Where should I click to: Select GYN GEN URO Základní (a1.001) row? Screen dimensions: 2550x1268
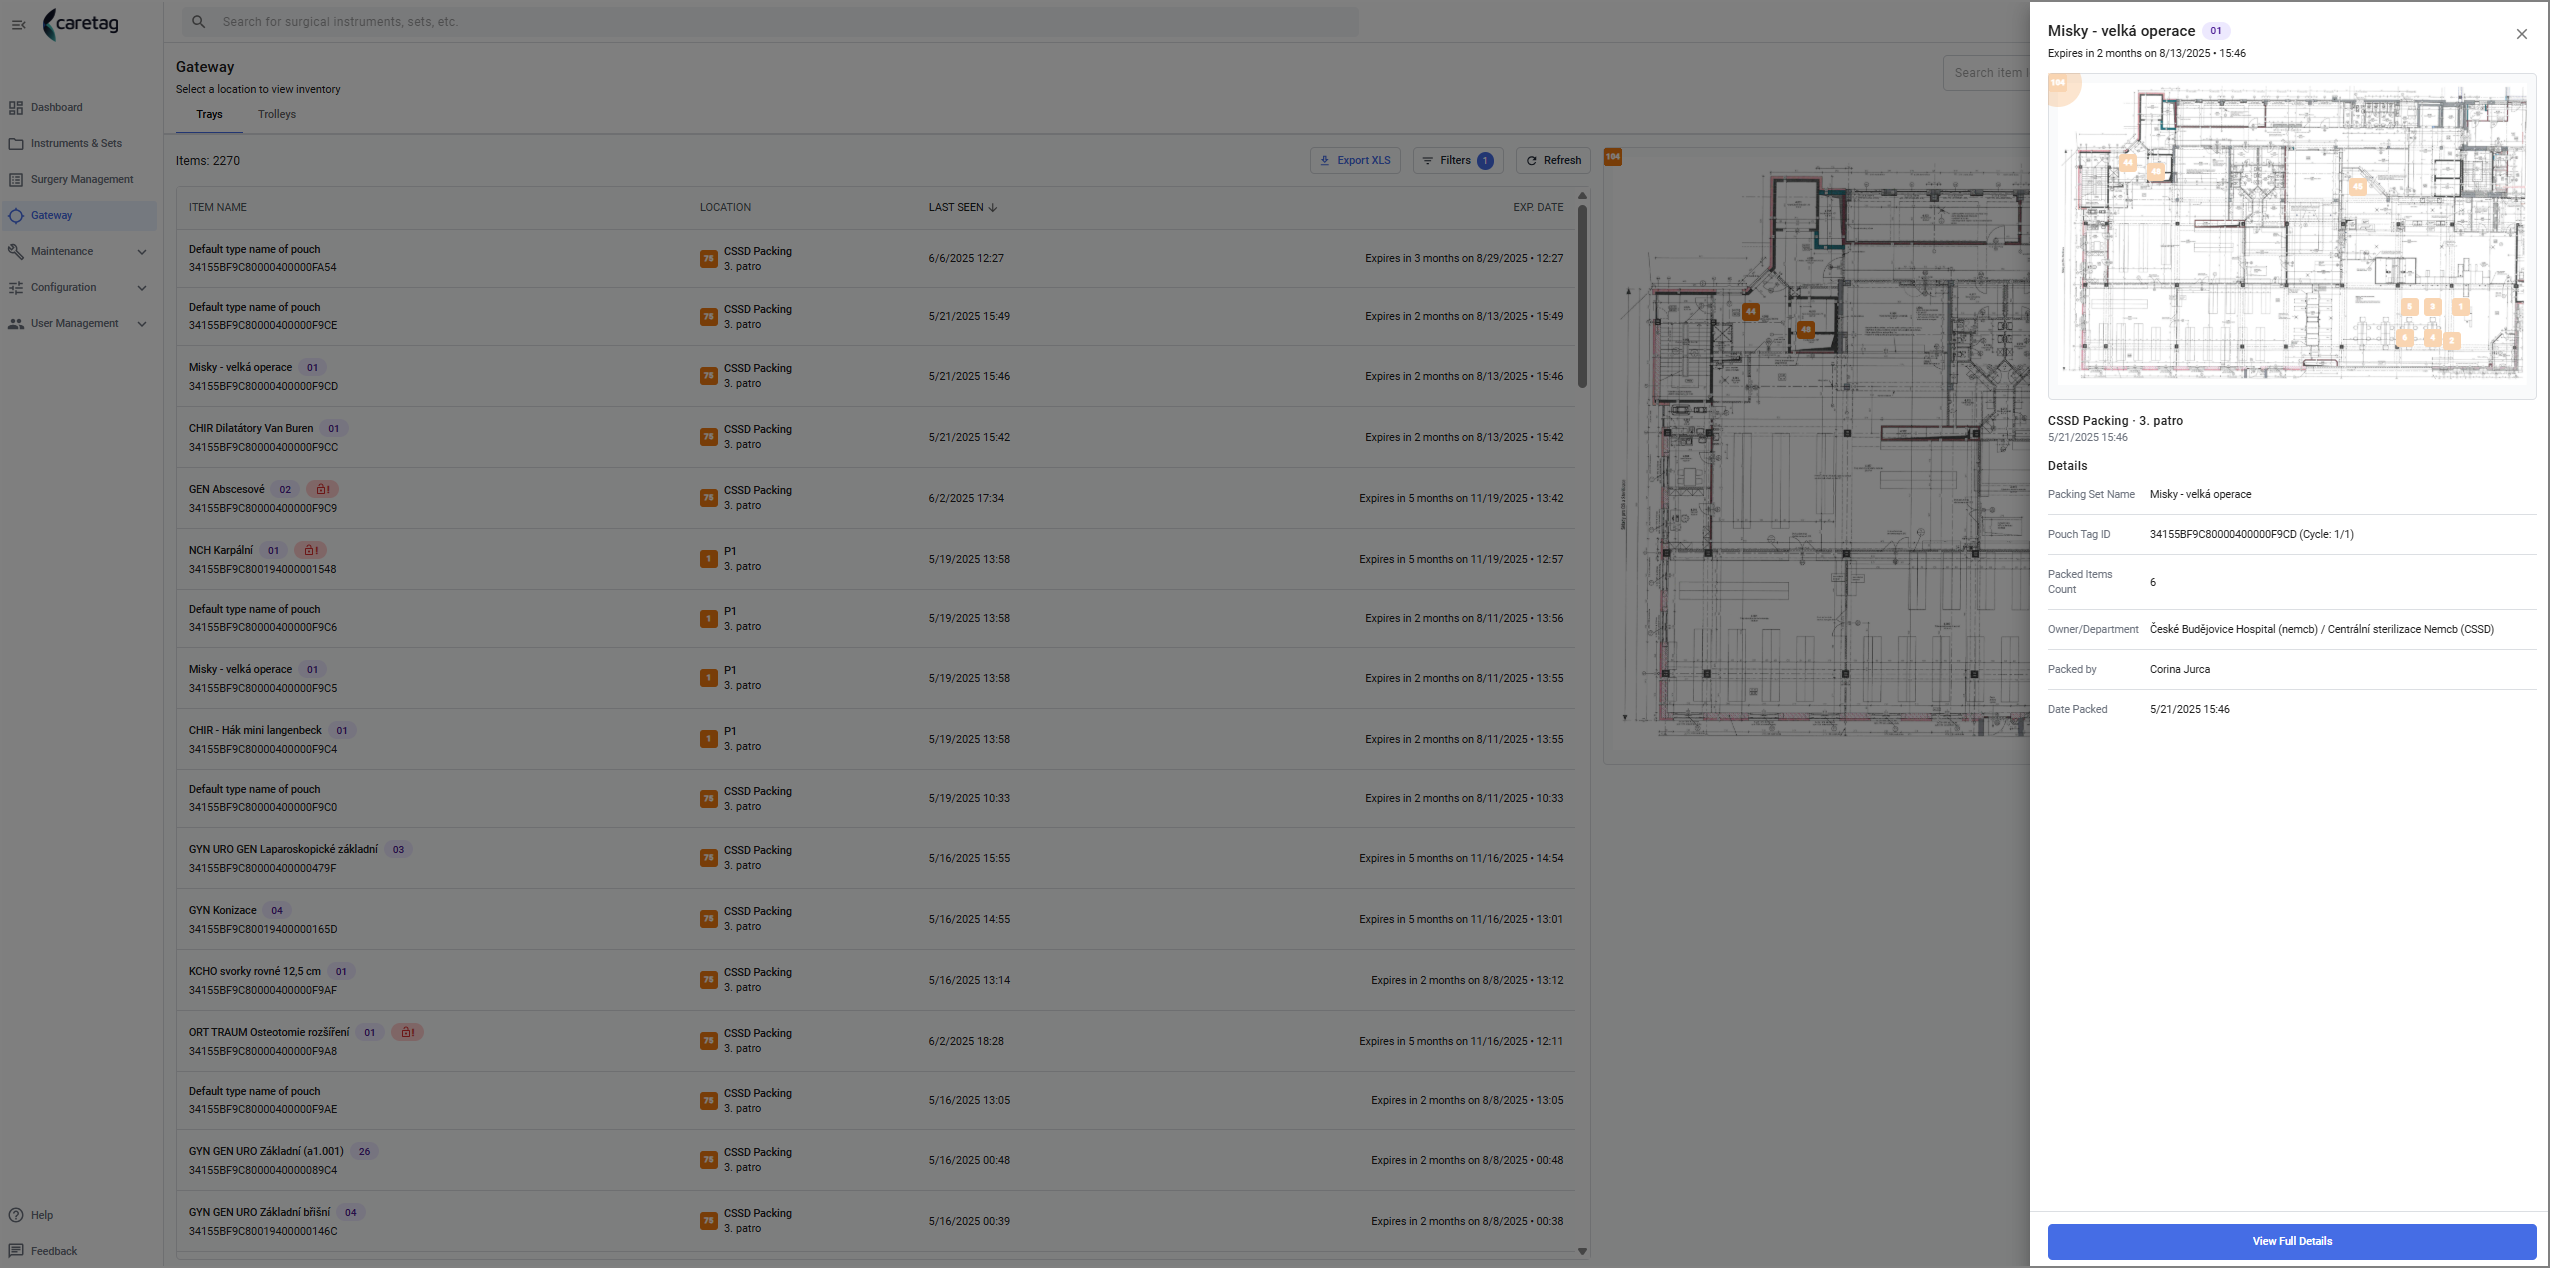875,1160
